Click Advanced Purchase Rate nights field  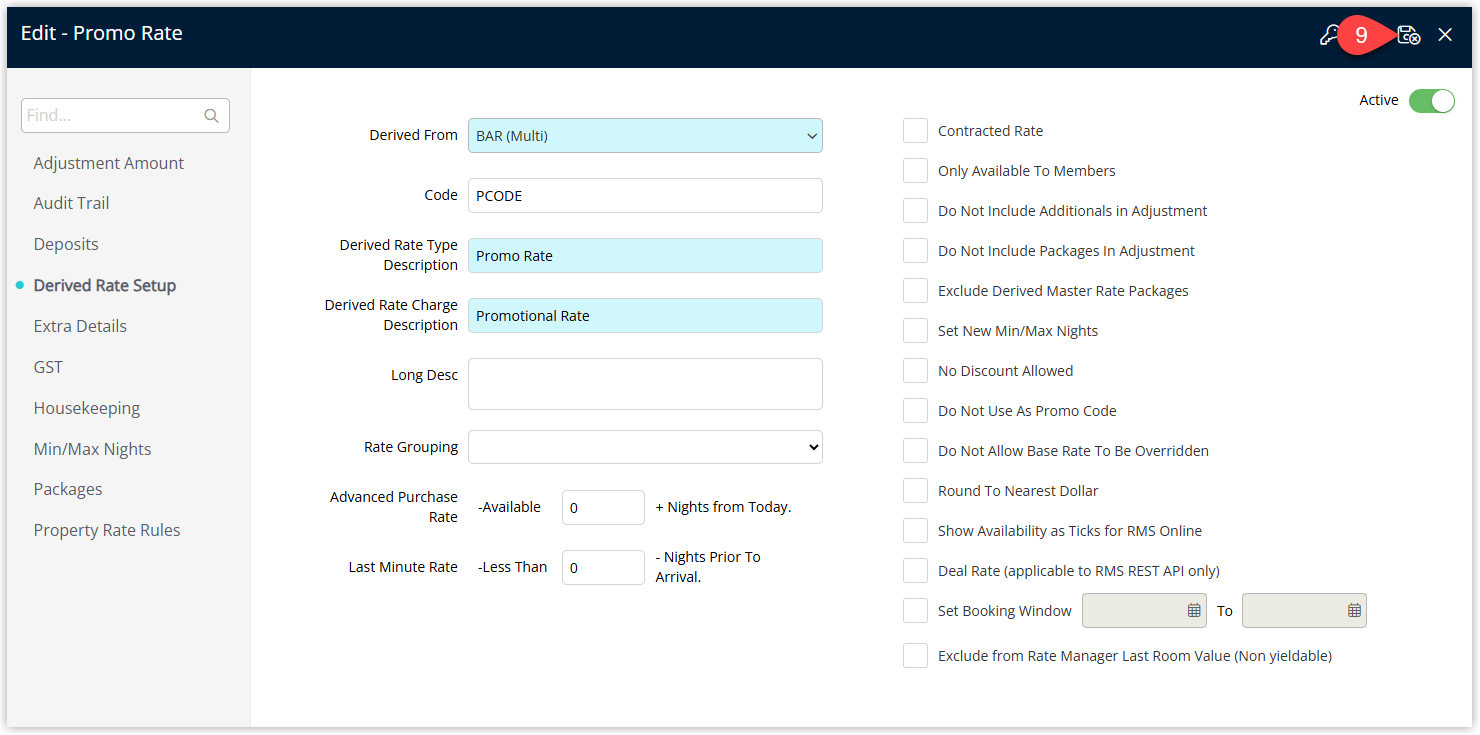(x=603, y=508)
